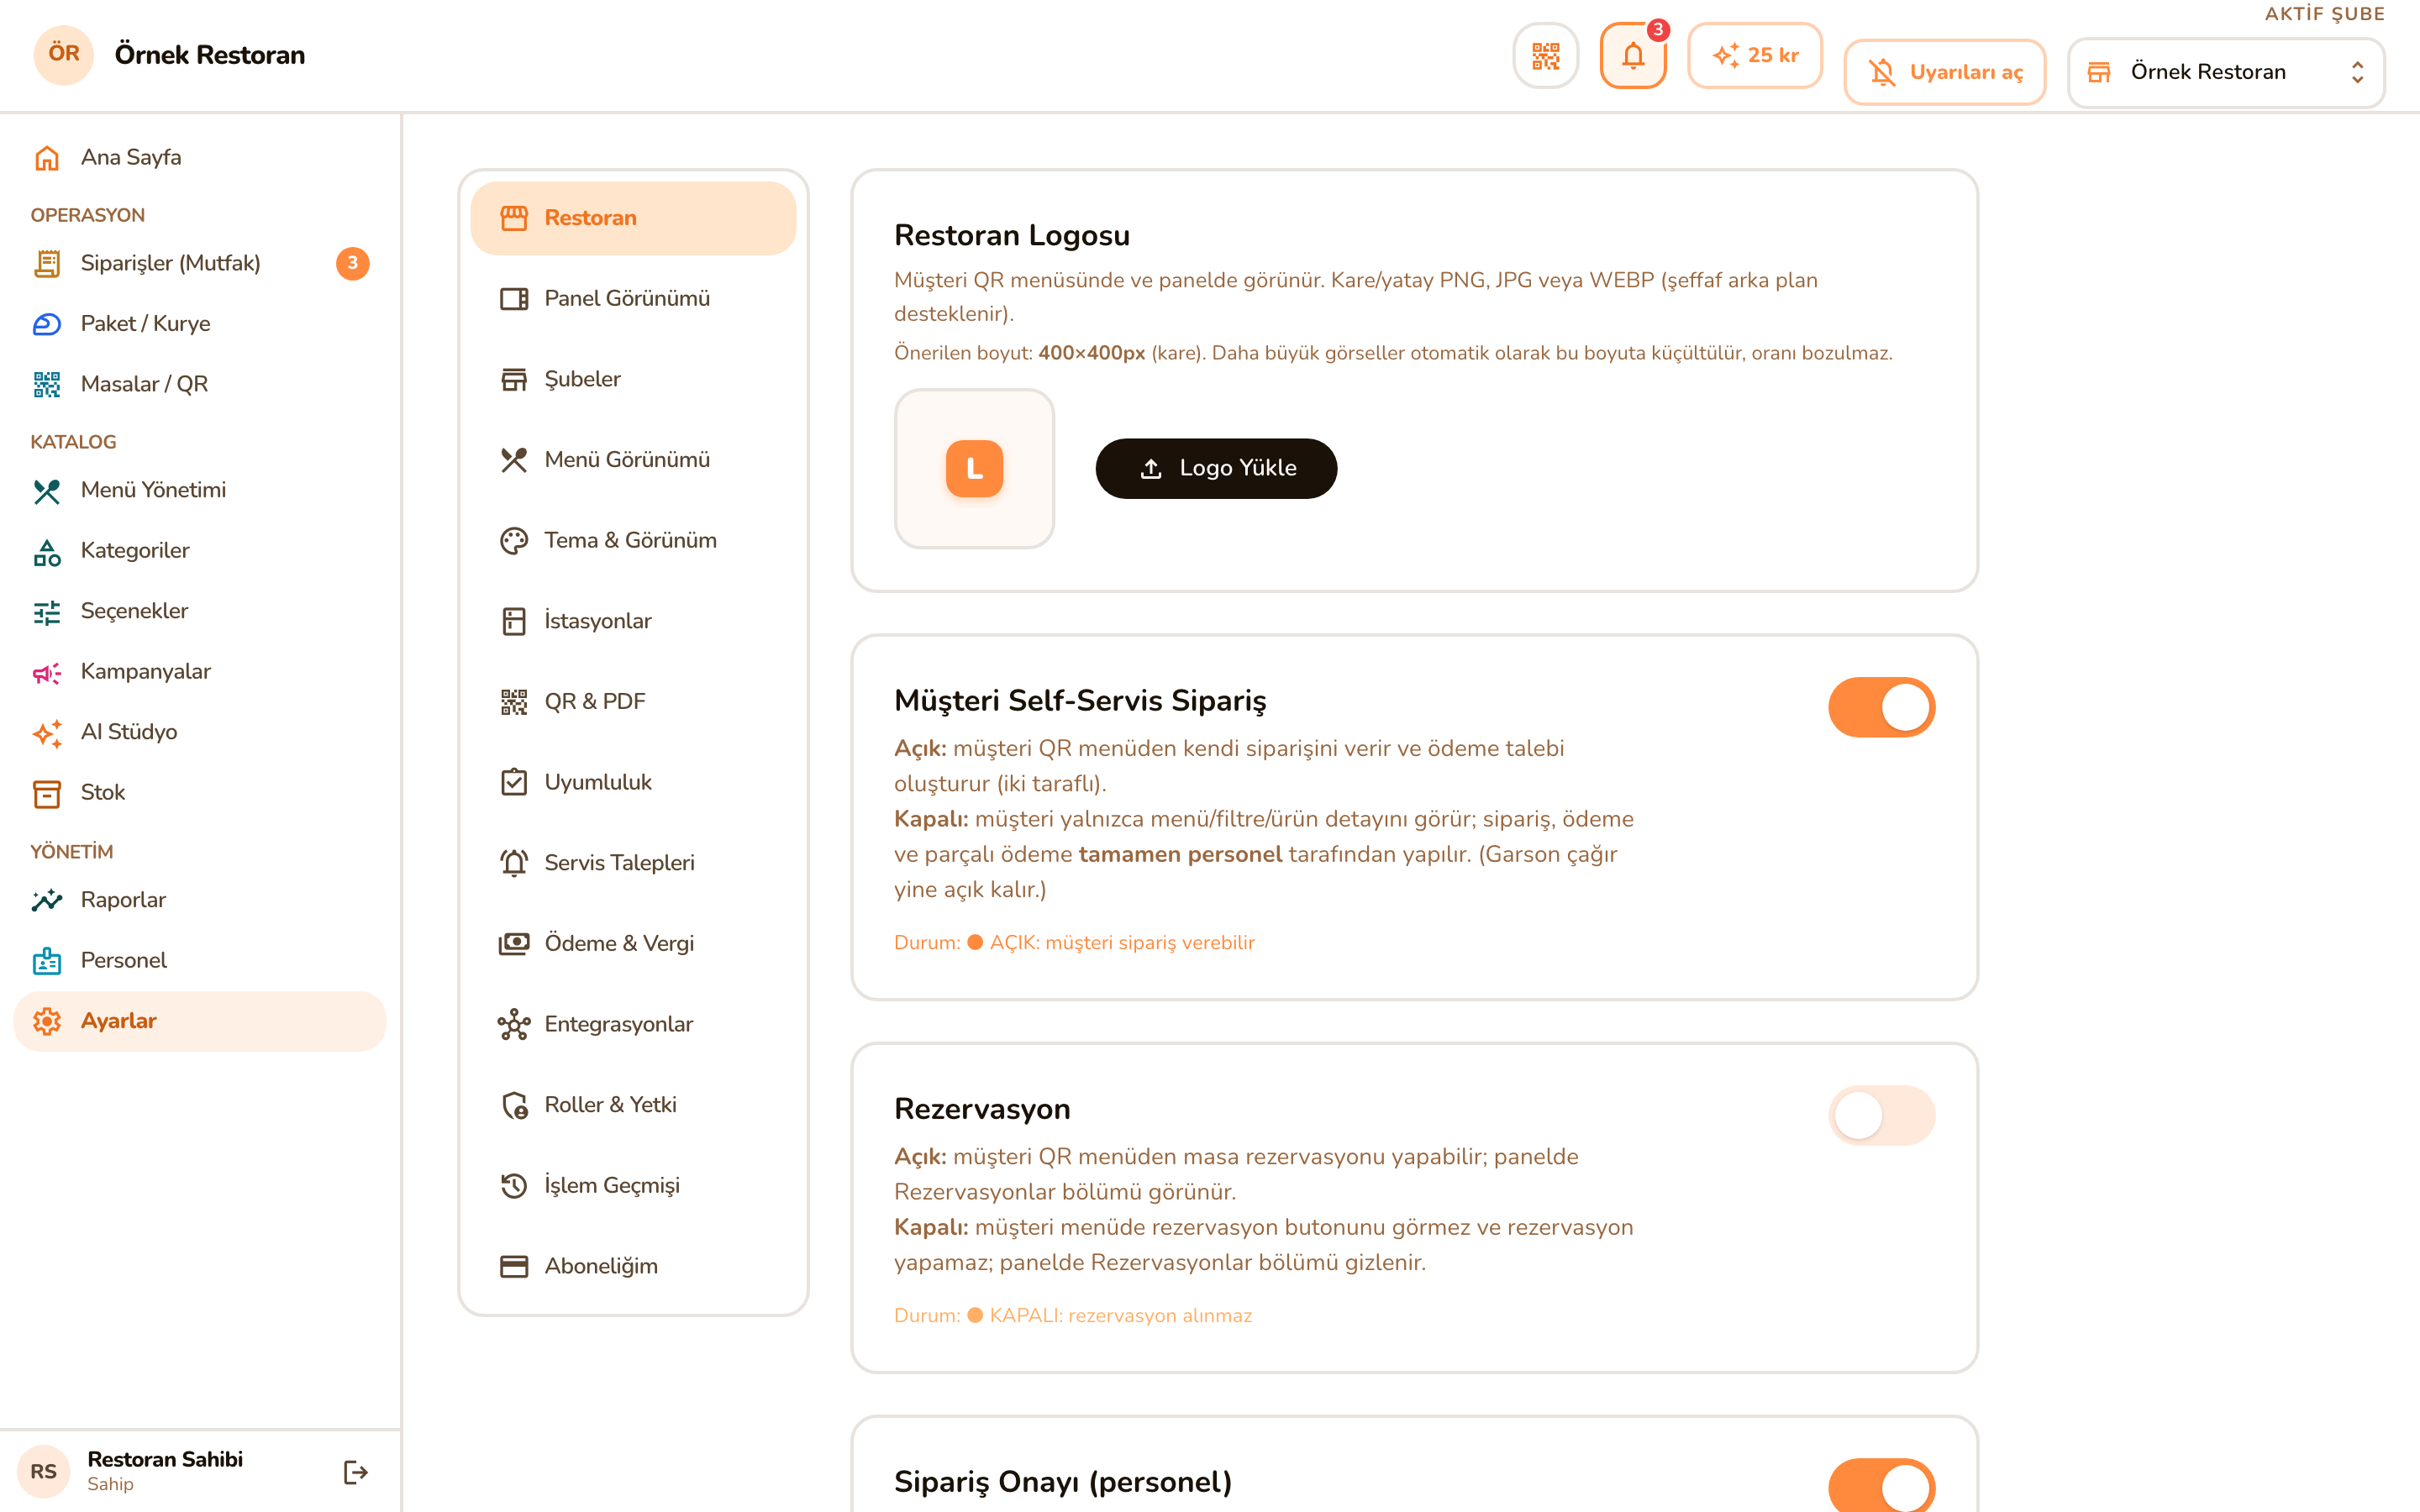The height and width of the screenshot is (1512, 2420).
Task: Select Tema & Görünüm palette settings
Action: coord(633,540)
